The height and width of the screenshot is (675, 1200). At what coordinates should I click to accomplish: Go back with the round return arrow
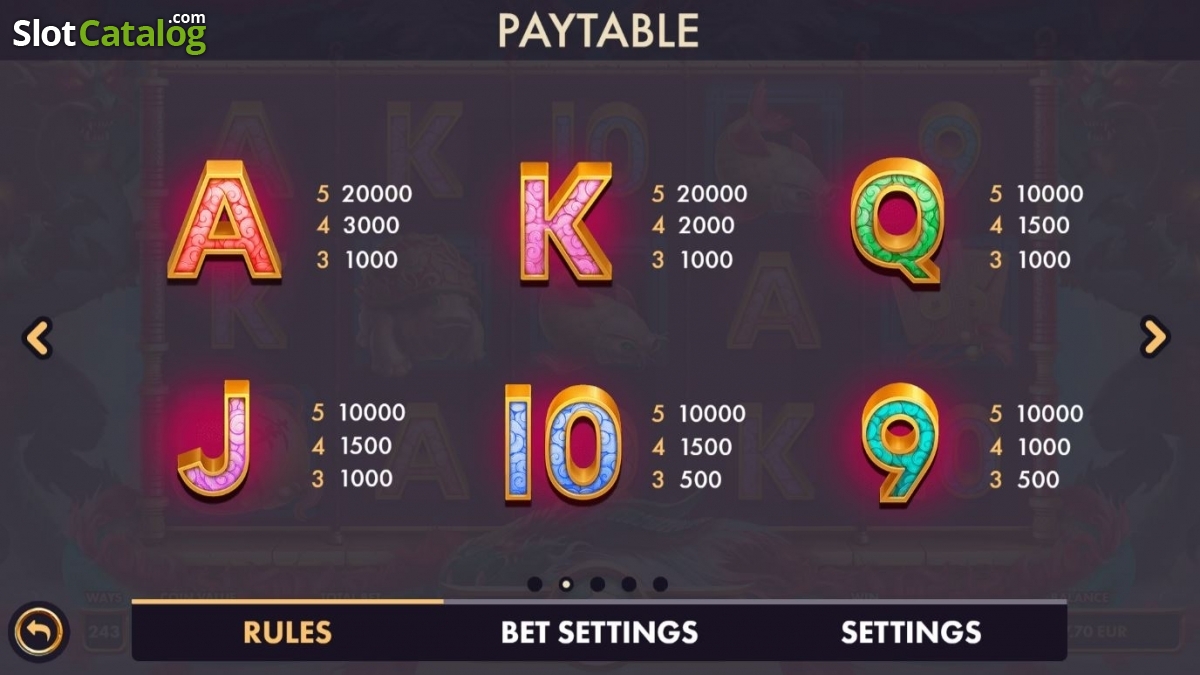tap(38, 632)
